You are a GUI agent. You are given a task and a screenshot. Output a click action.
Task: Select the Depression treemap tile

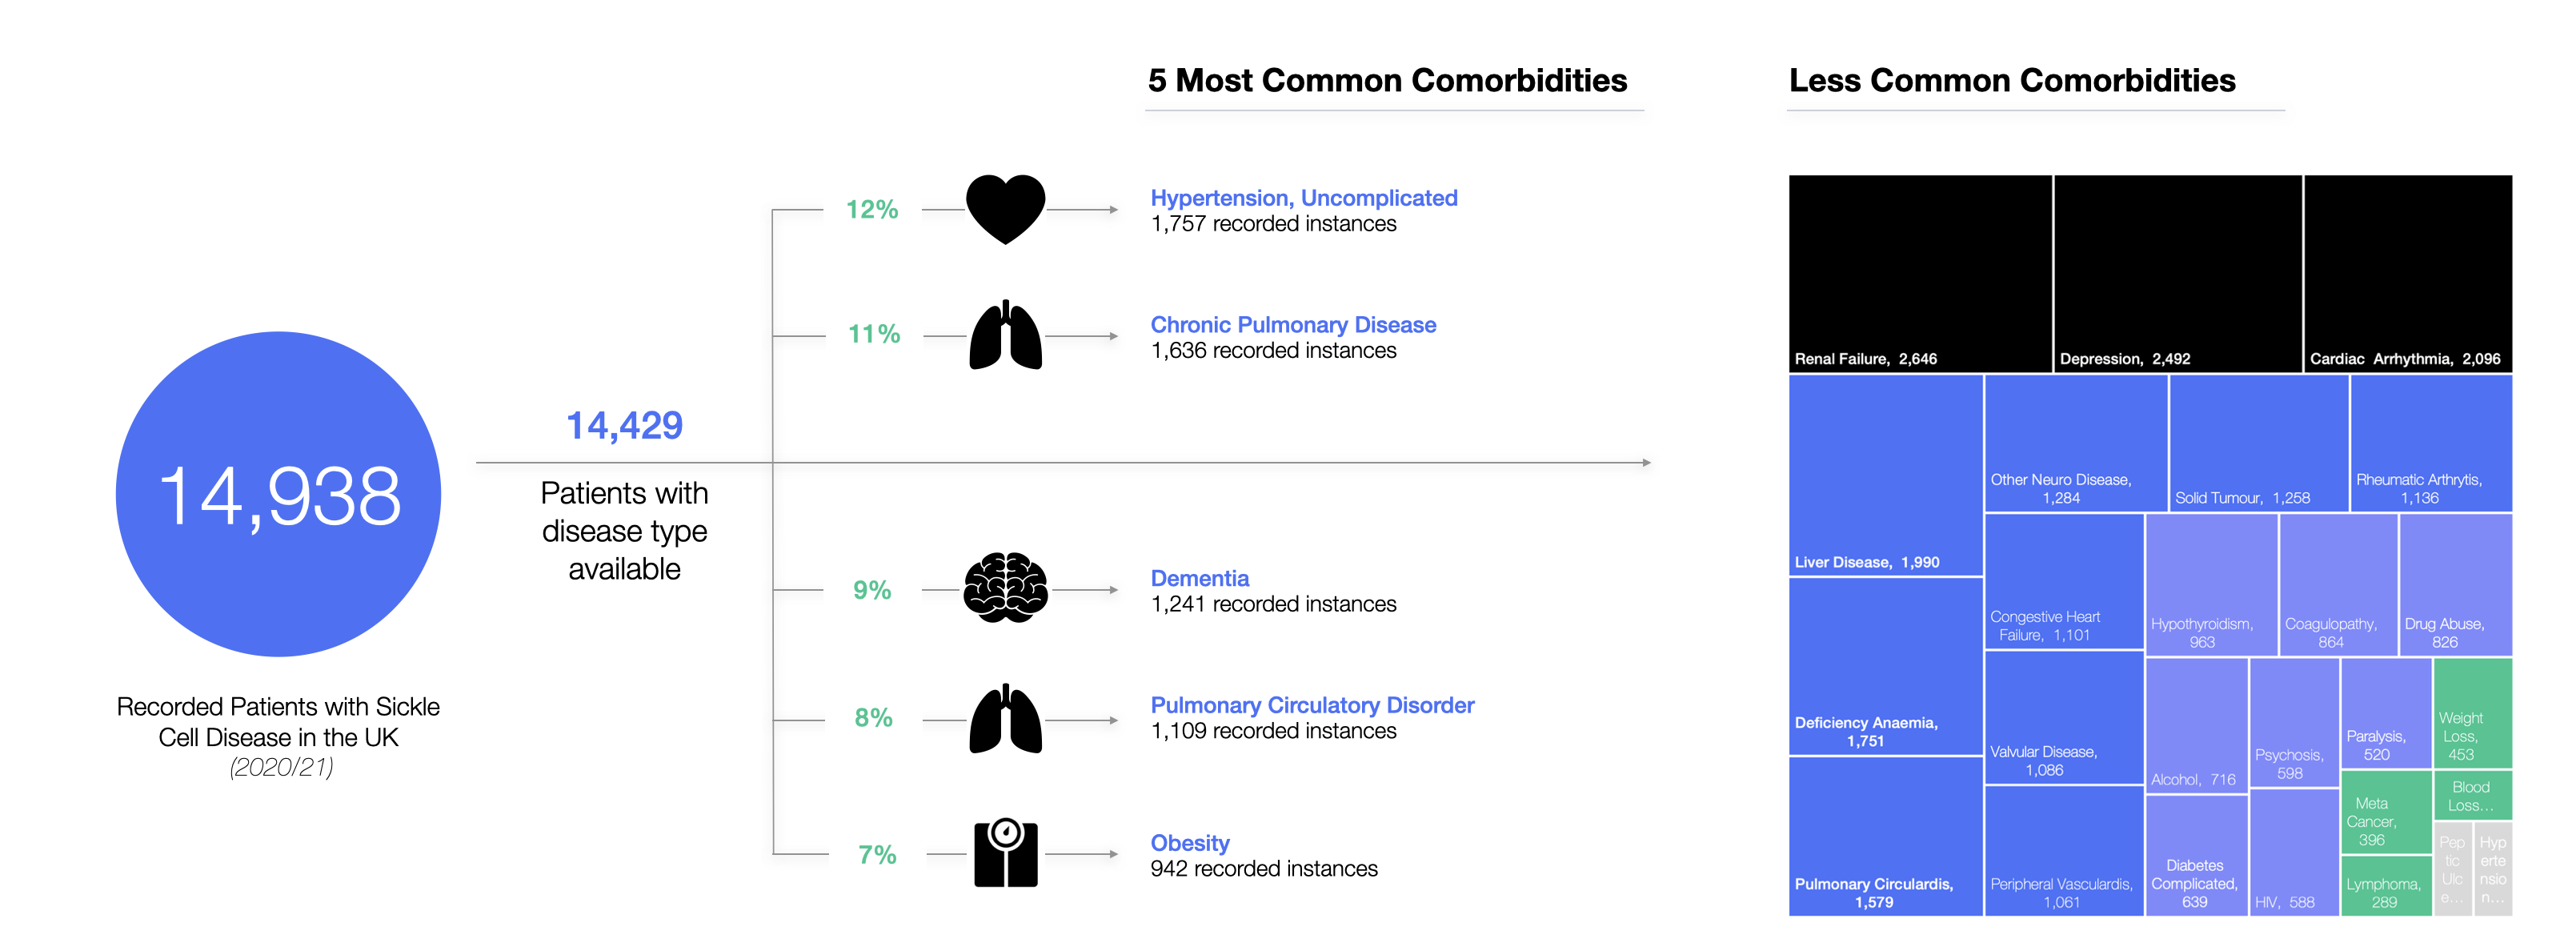(x=2178, y=273)
